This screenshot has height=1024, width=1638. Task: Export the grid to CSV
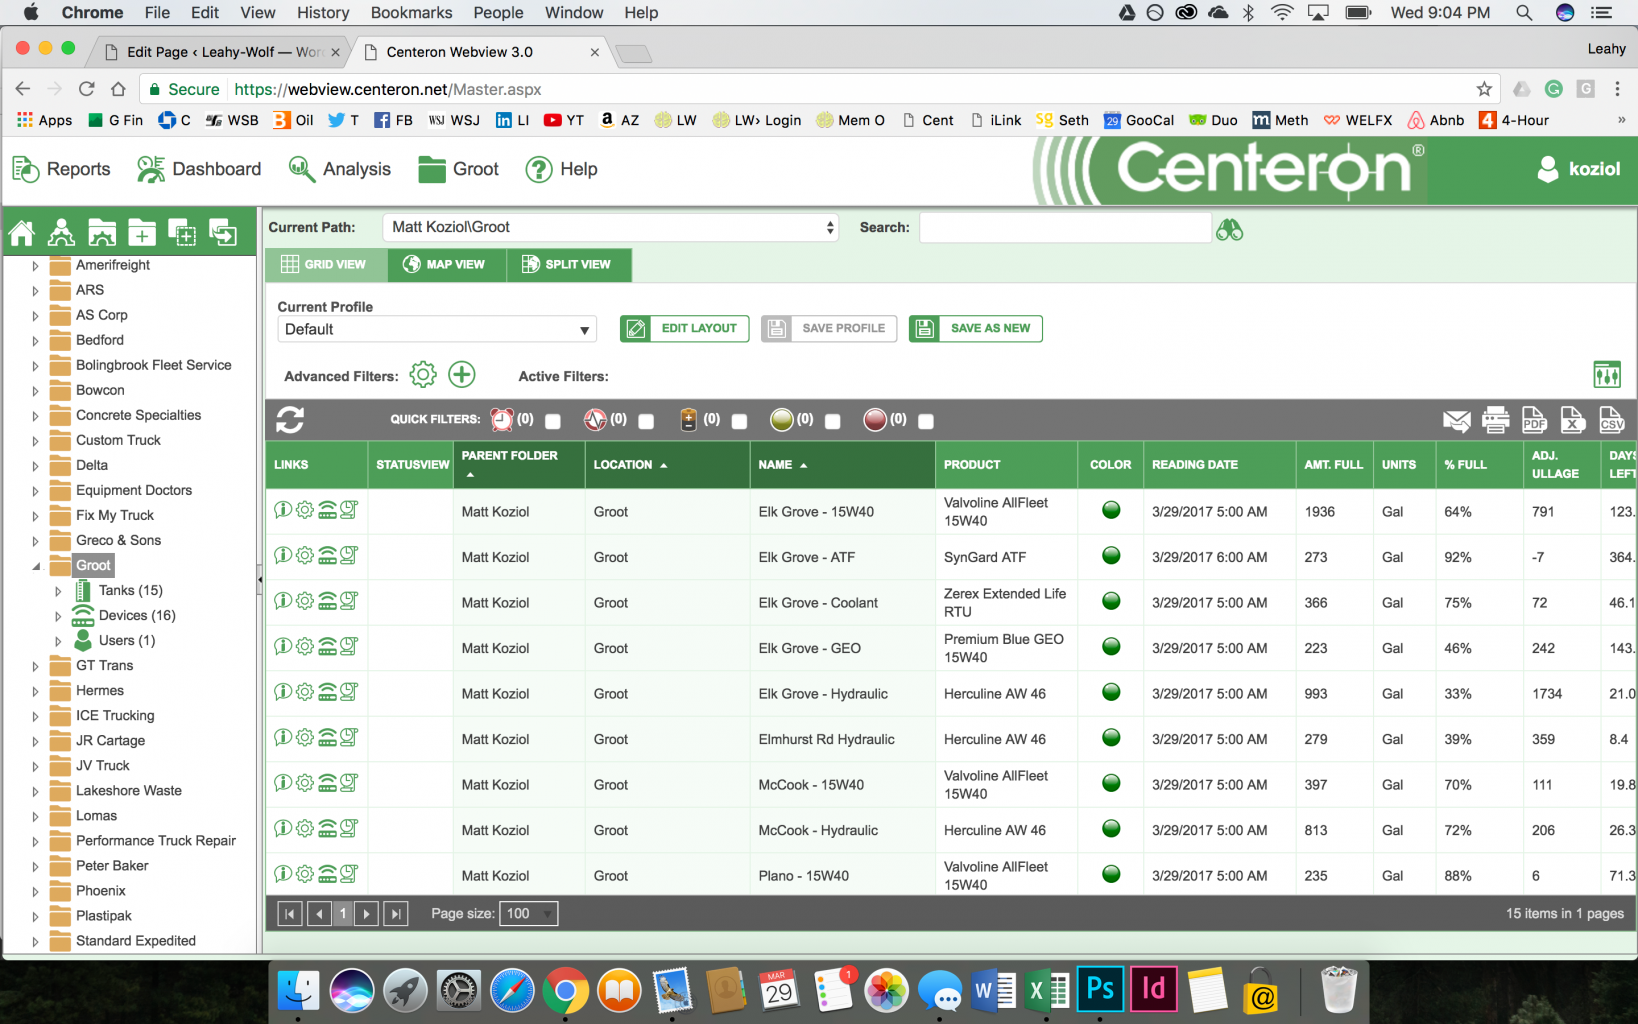pyautogui.click(x=1611, y=420)
